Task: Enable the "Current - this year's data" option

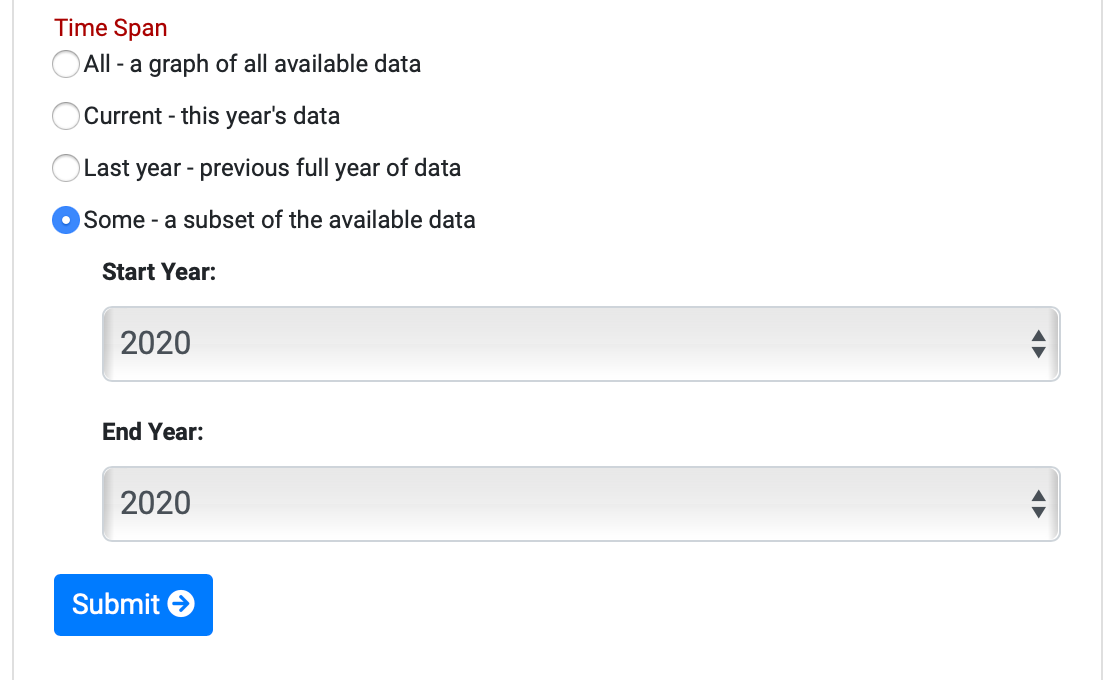Action: coord(65,116)
